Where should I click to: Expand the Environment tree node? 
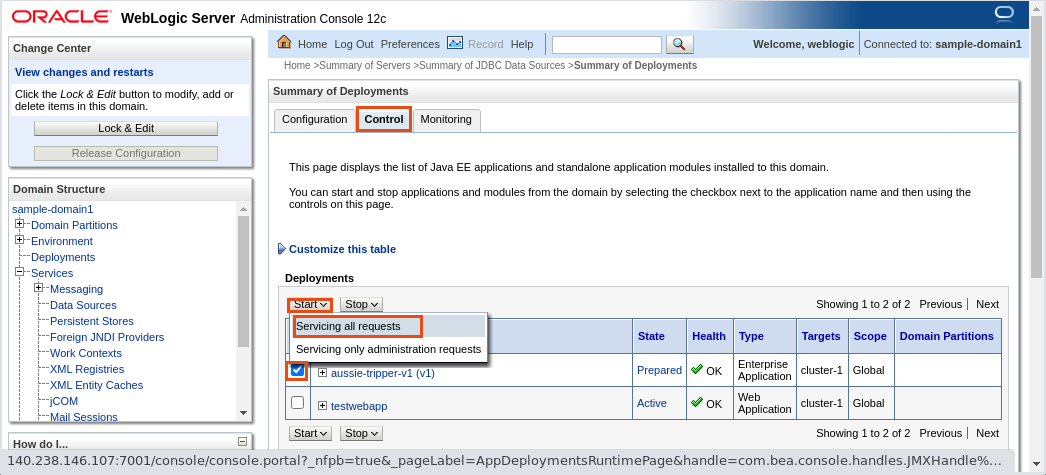coord(19,240)
